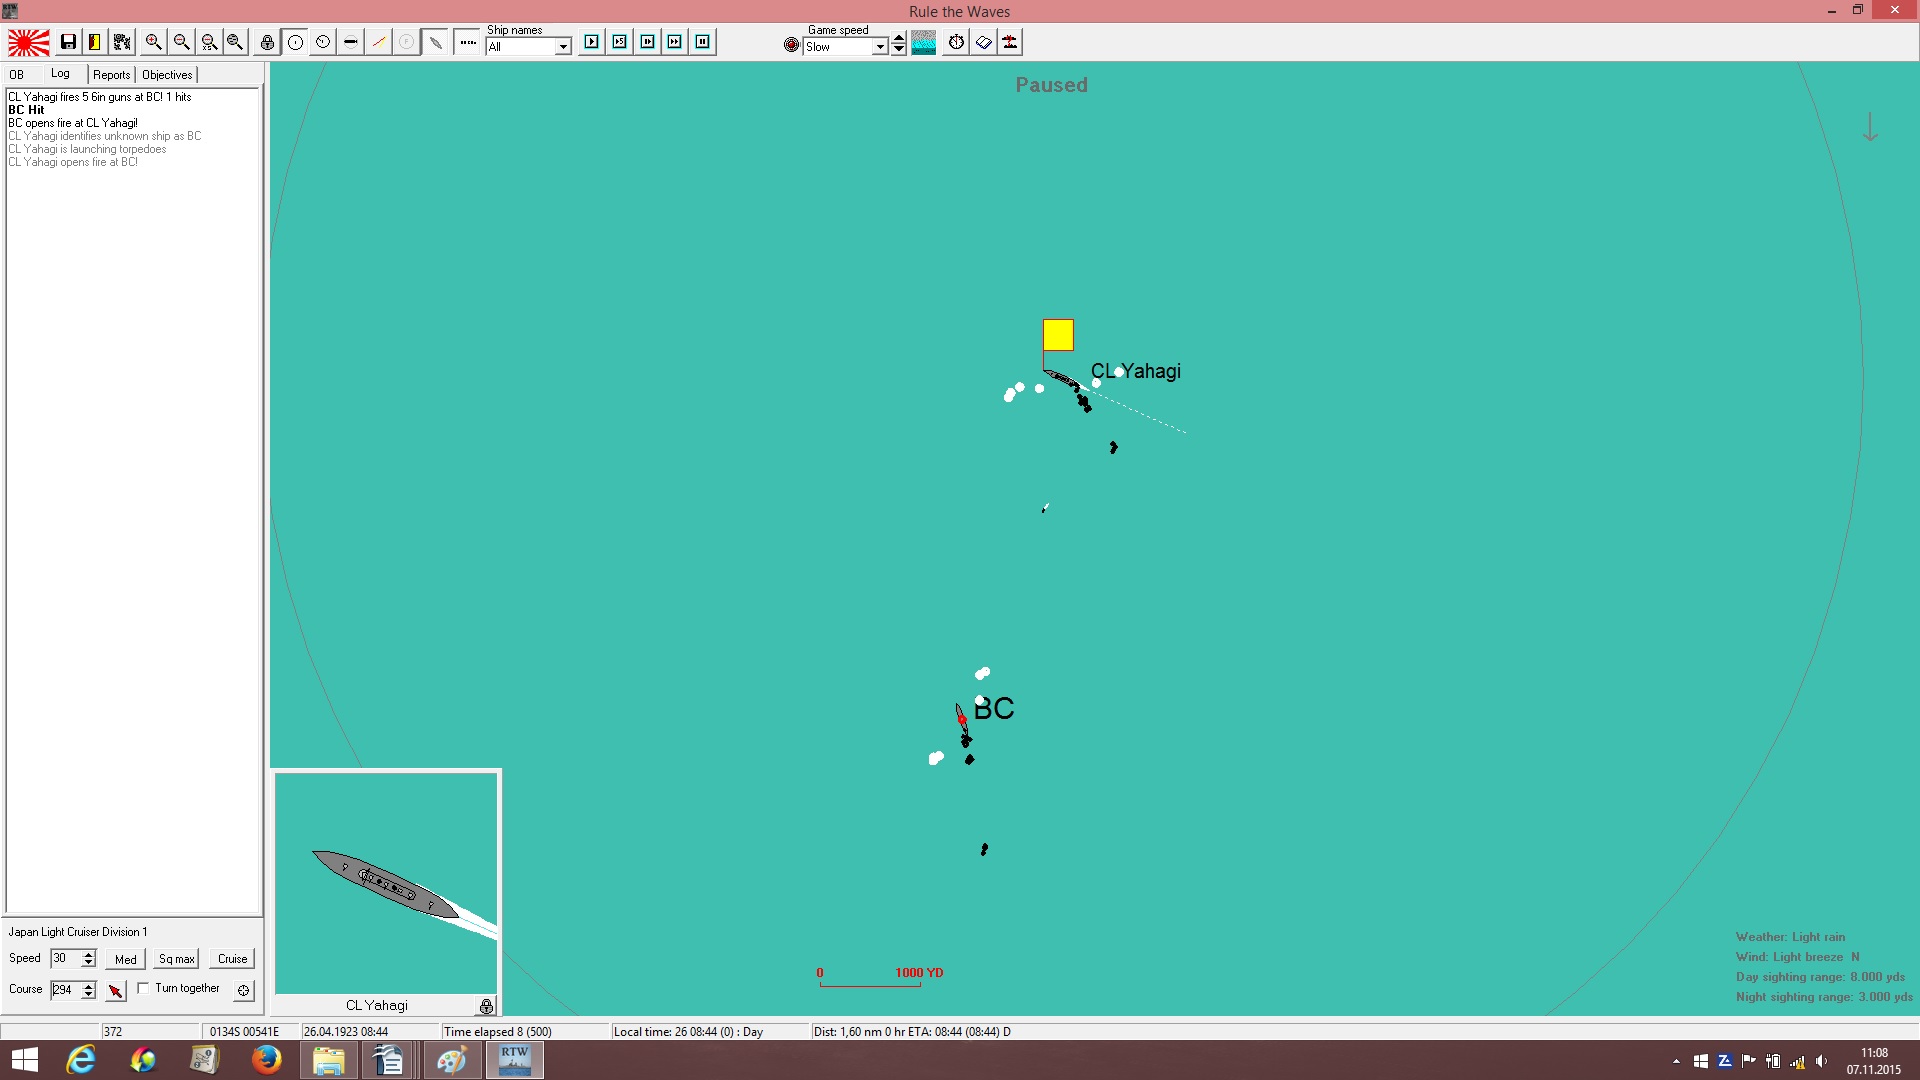This screenshot has height=1080, width=1920.
Task: Enable the Turn together checkbox
Action: click(x=143, y=988)
